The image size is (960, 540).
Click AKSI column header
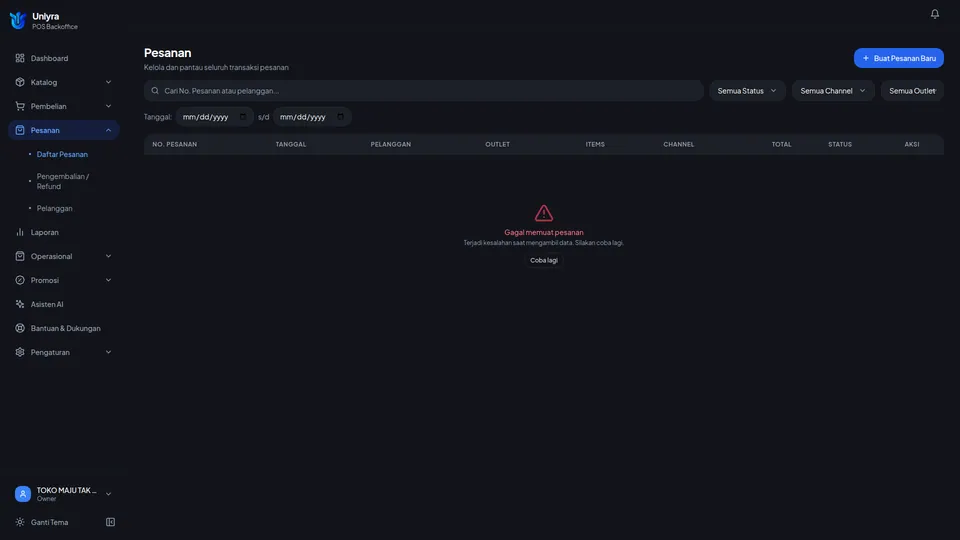click(912, 144)
